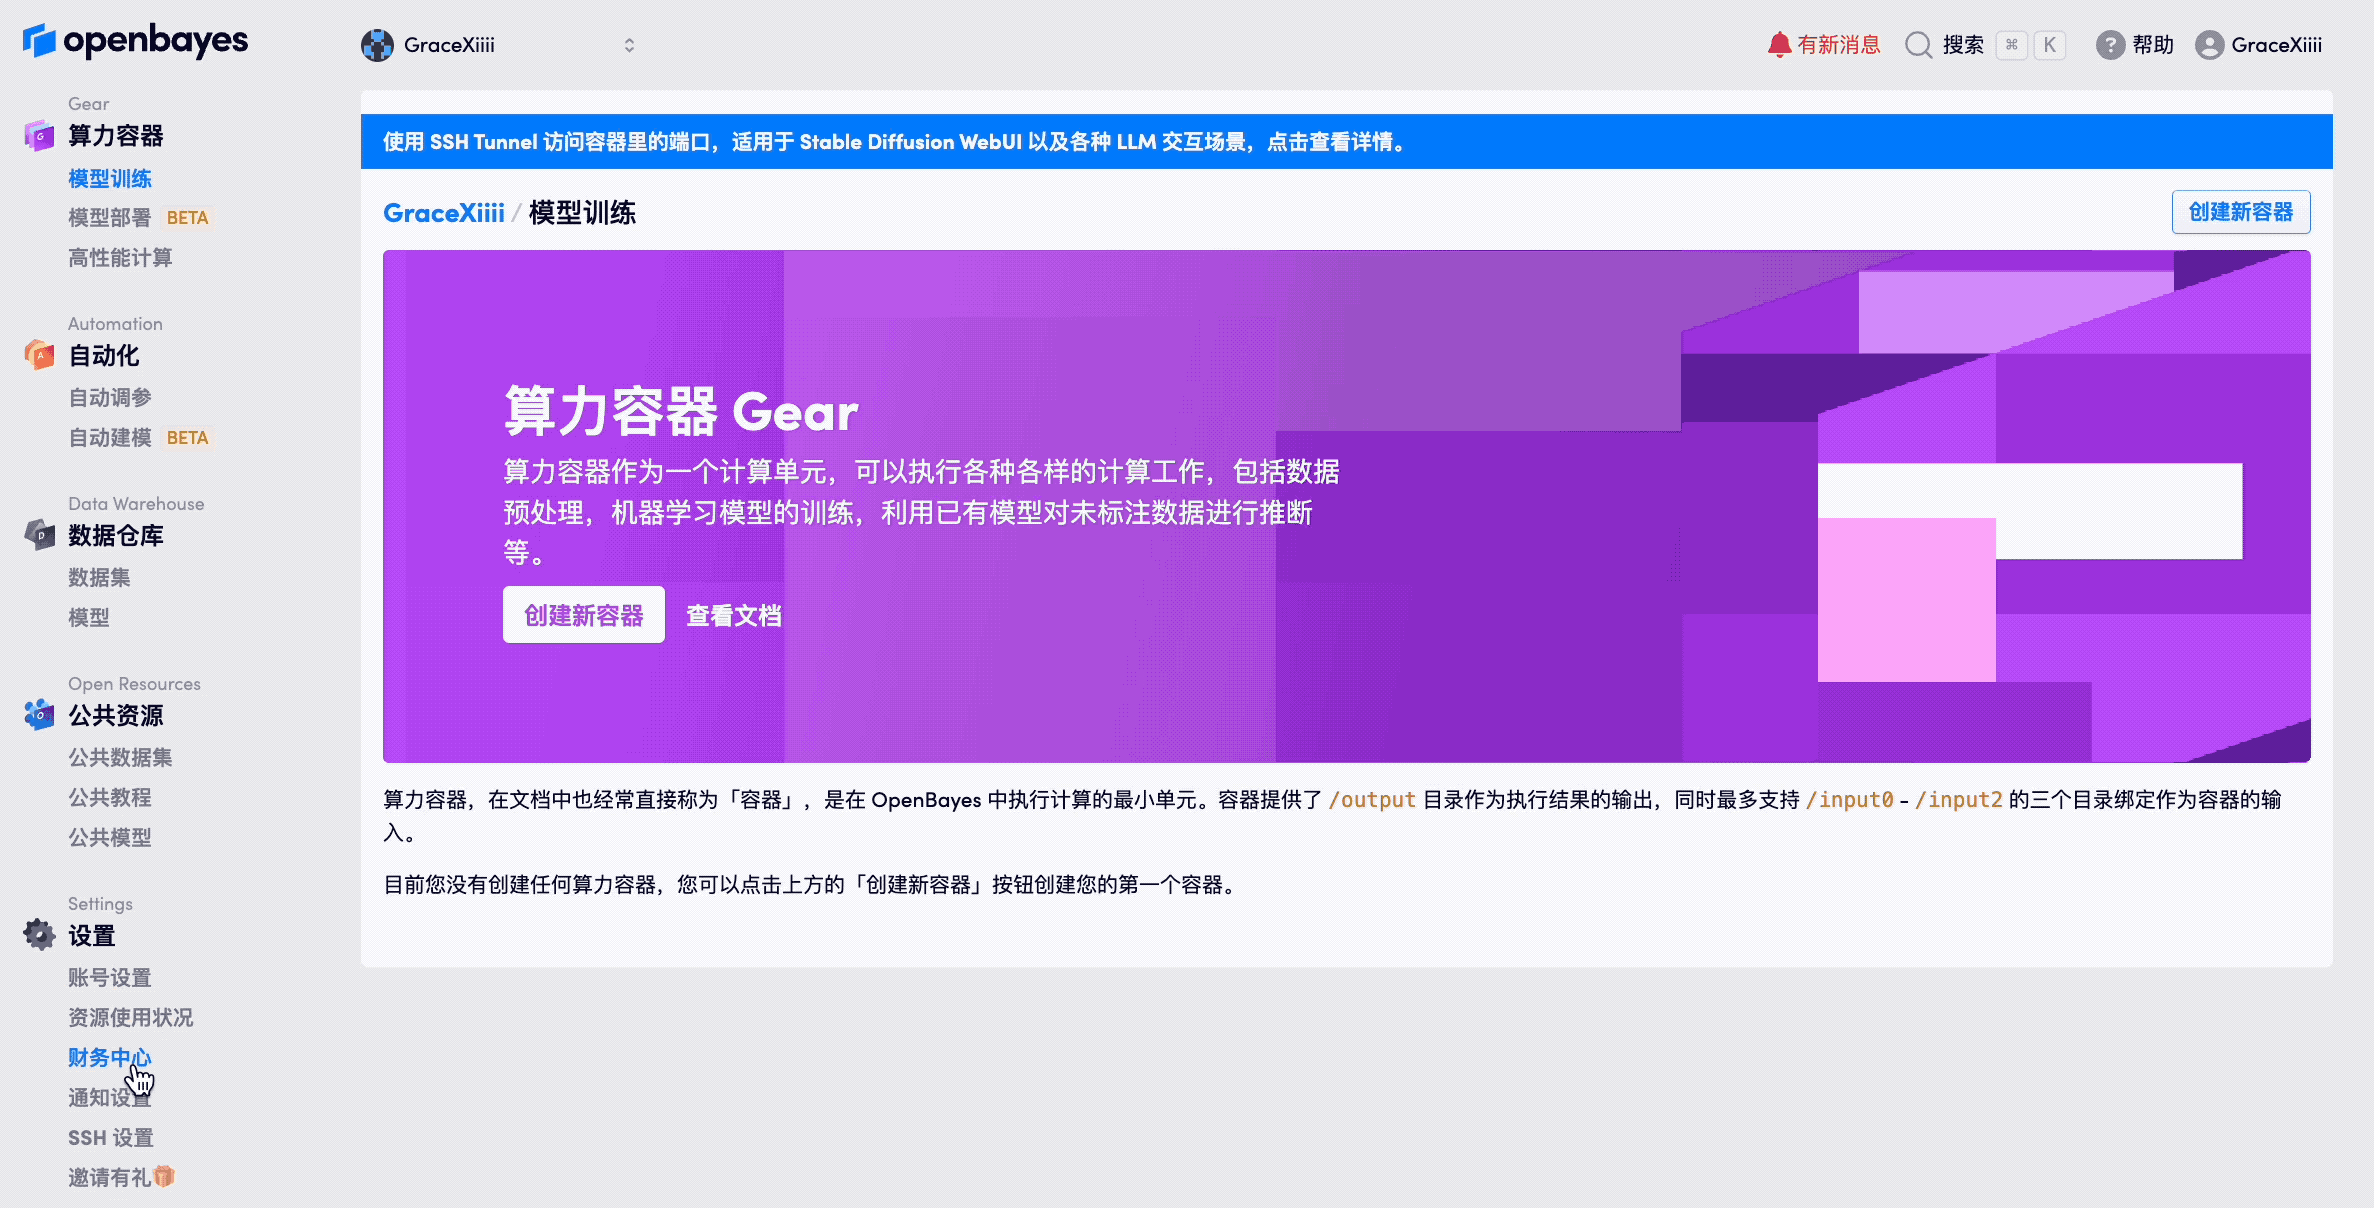The image size is (2374, 1208).
Task: Open the 设置 settings gear icon
Action: click(x=38, y=935)
